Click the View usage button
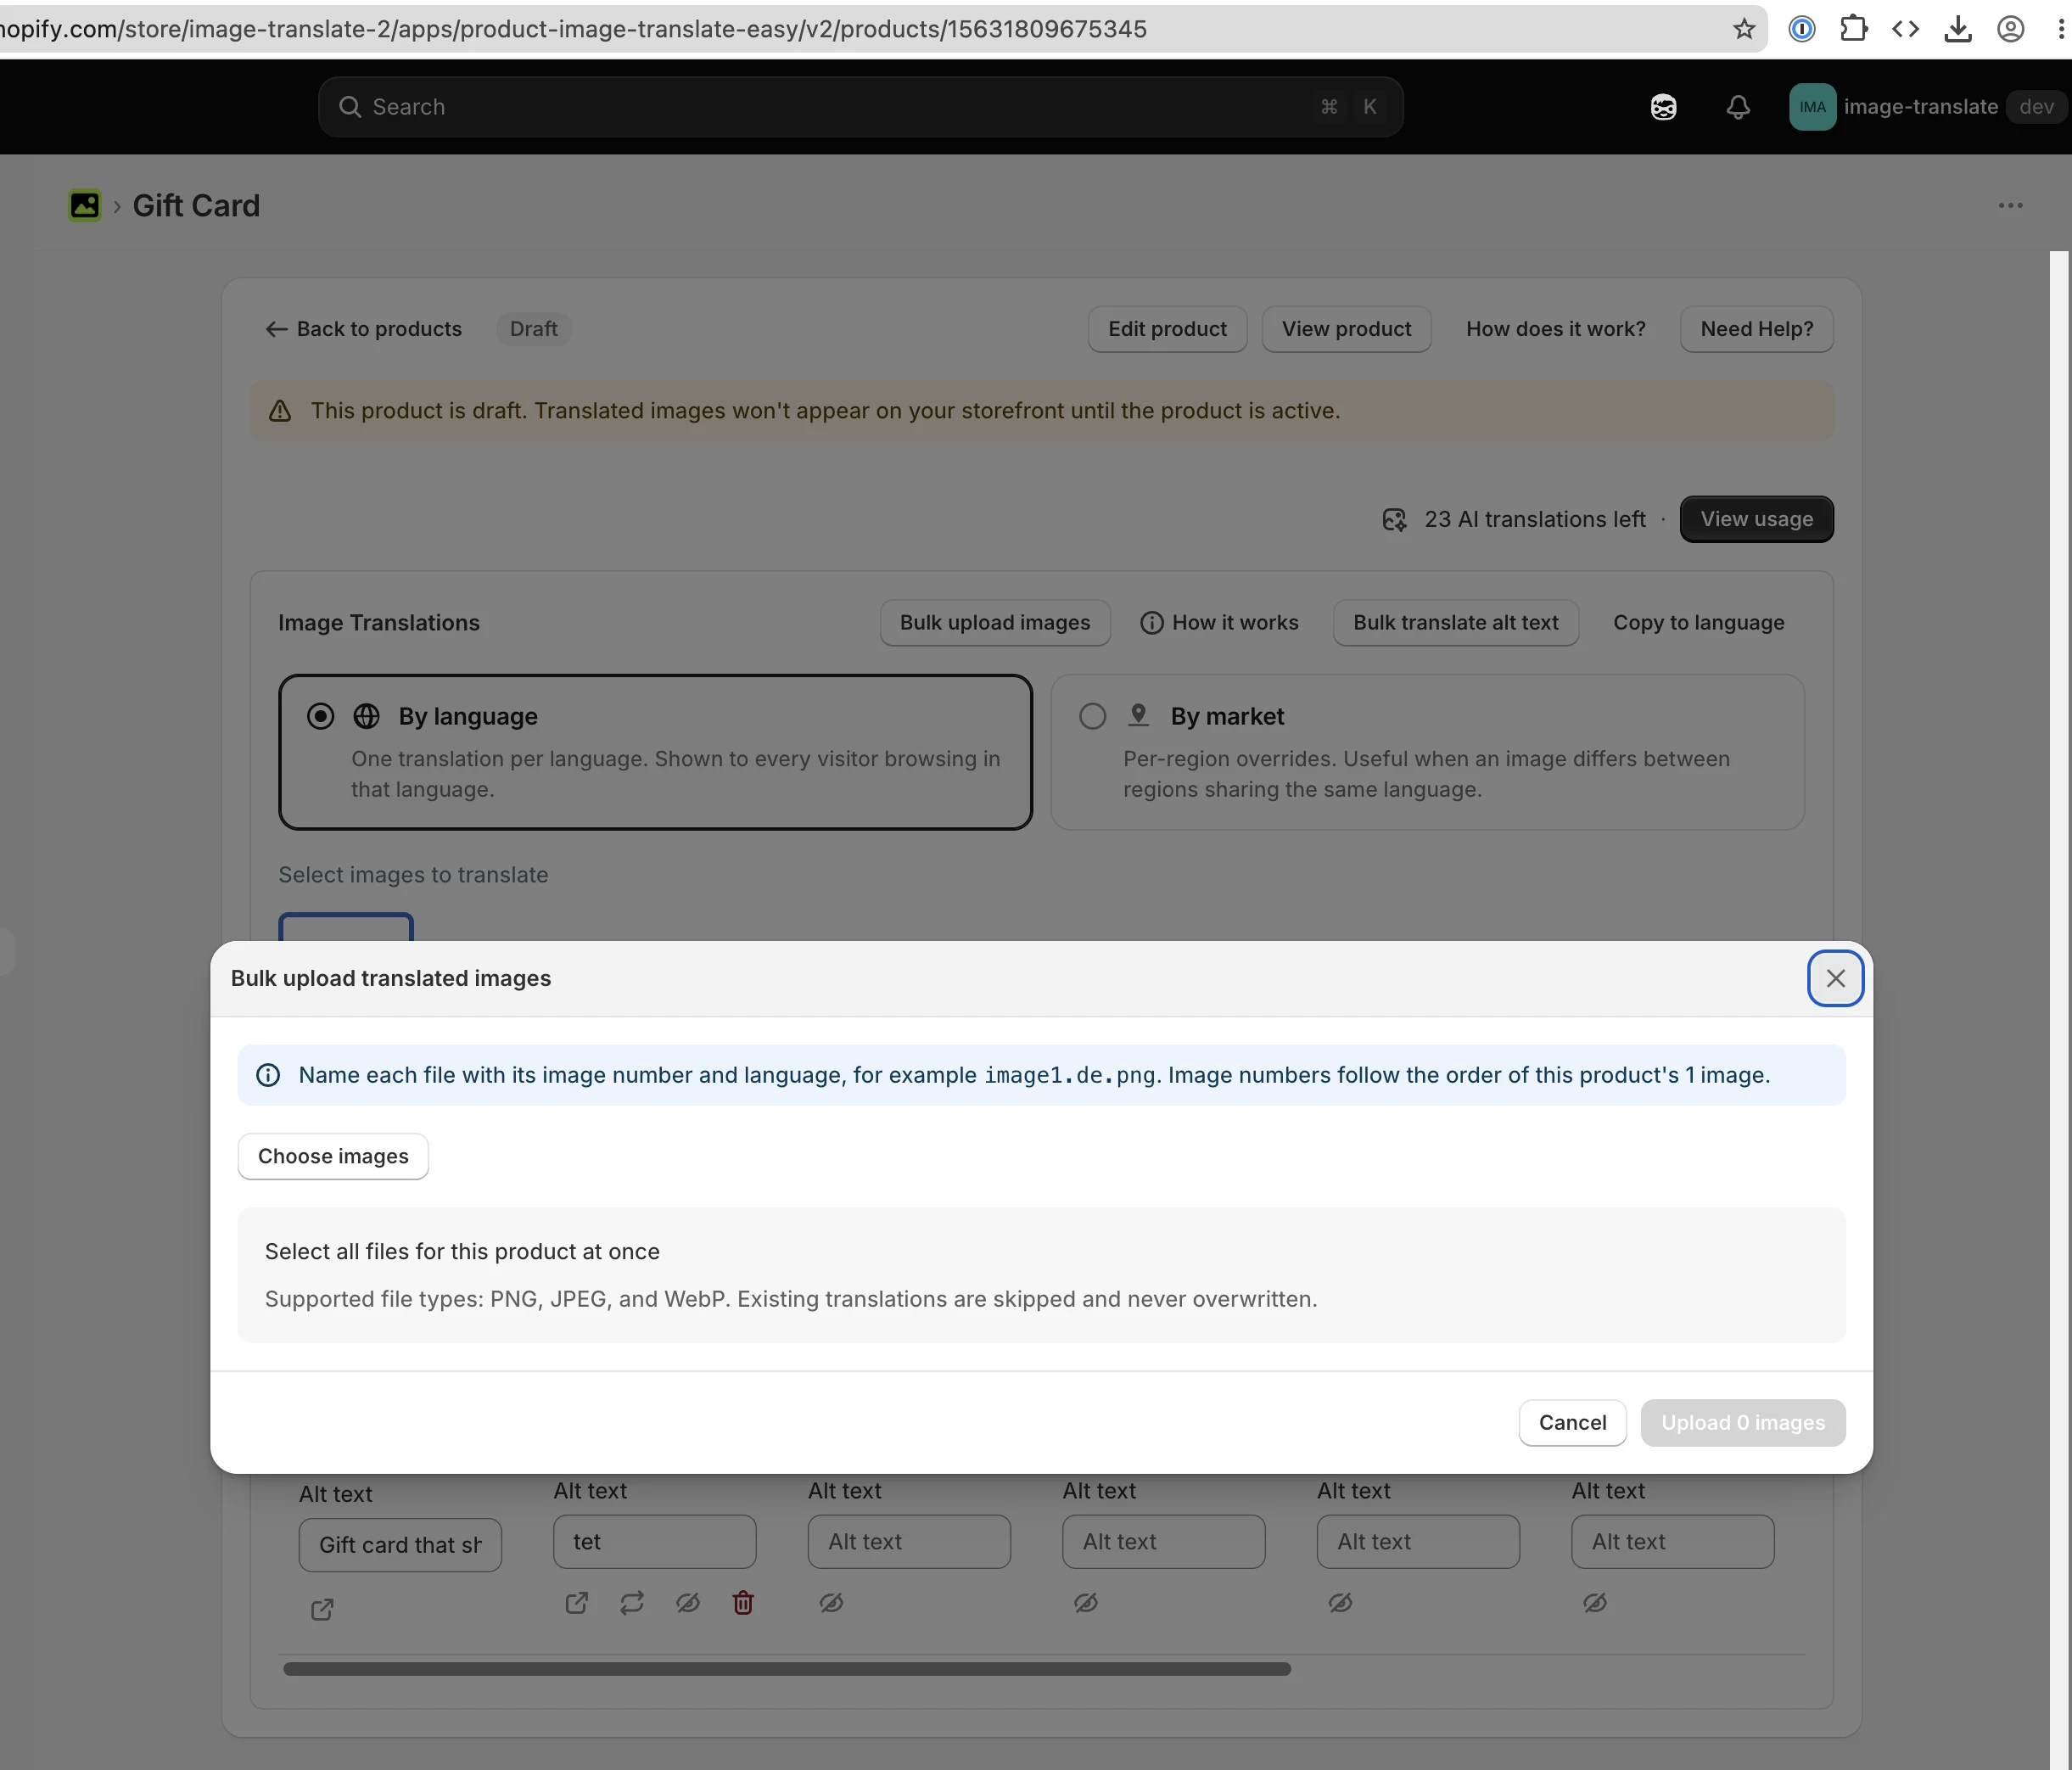The width and height of the screenshot is (2072, 1770). pyautogui.click(x=1756, y=519)
